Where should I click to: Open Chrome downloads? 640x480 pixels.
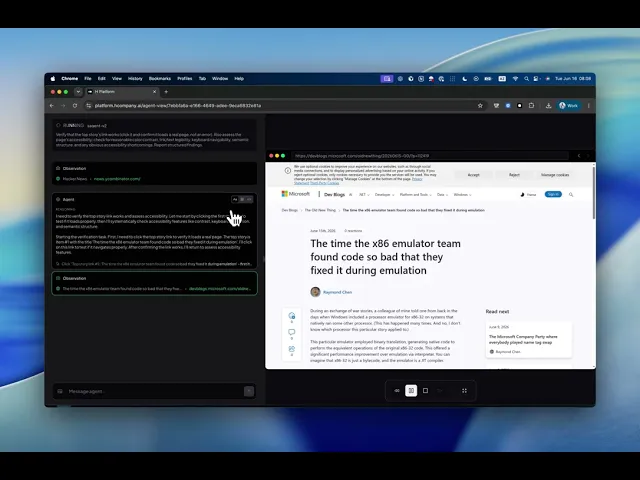[548, 106]
